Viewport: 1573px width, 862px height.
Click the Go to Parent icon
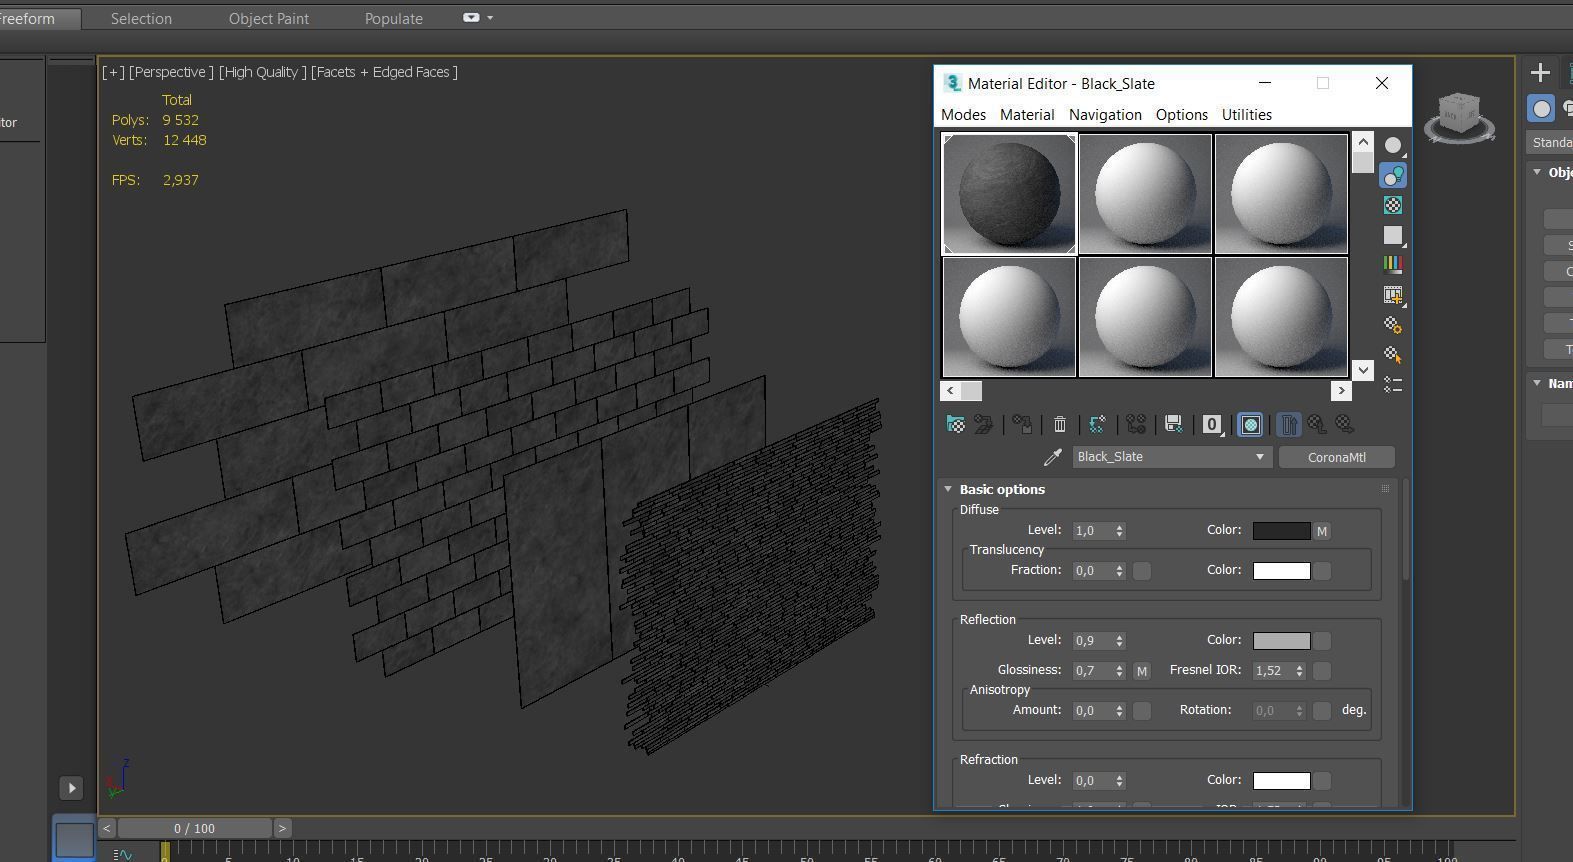coord(1317,425)
